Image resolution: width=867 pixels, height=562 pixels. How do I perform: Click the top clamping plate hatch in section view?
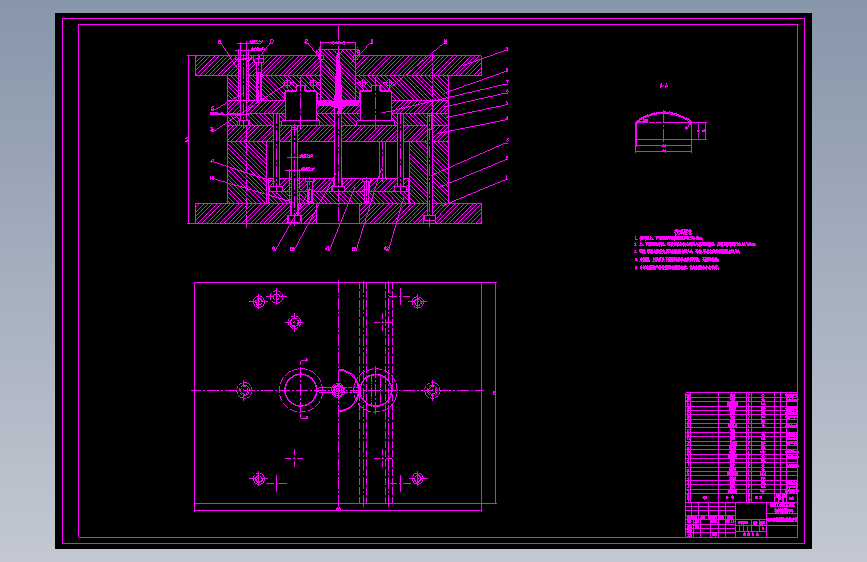point(338,66)
